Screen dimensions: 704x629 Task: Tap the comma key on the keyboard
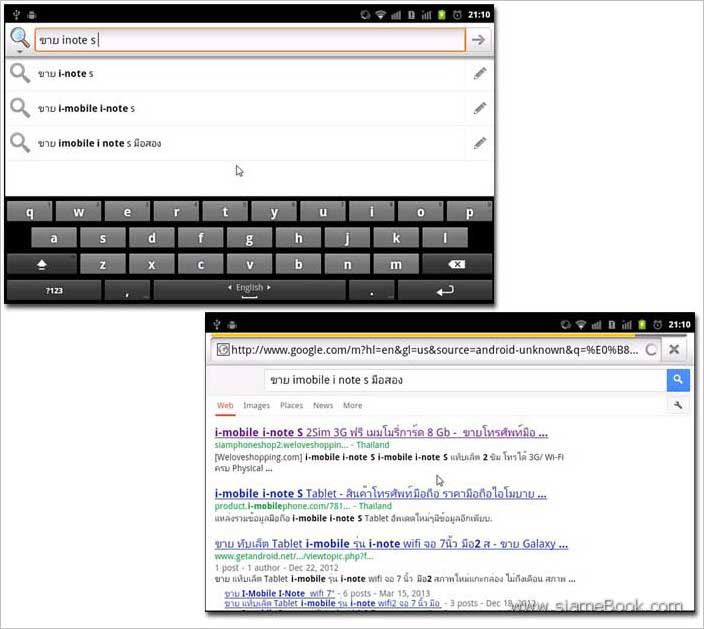(127, 290)
